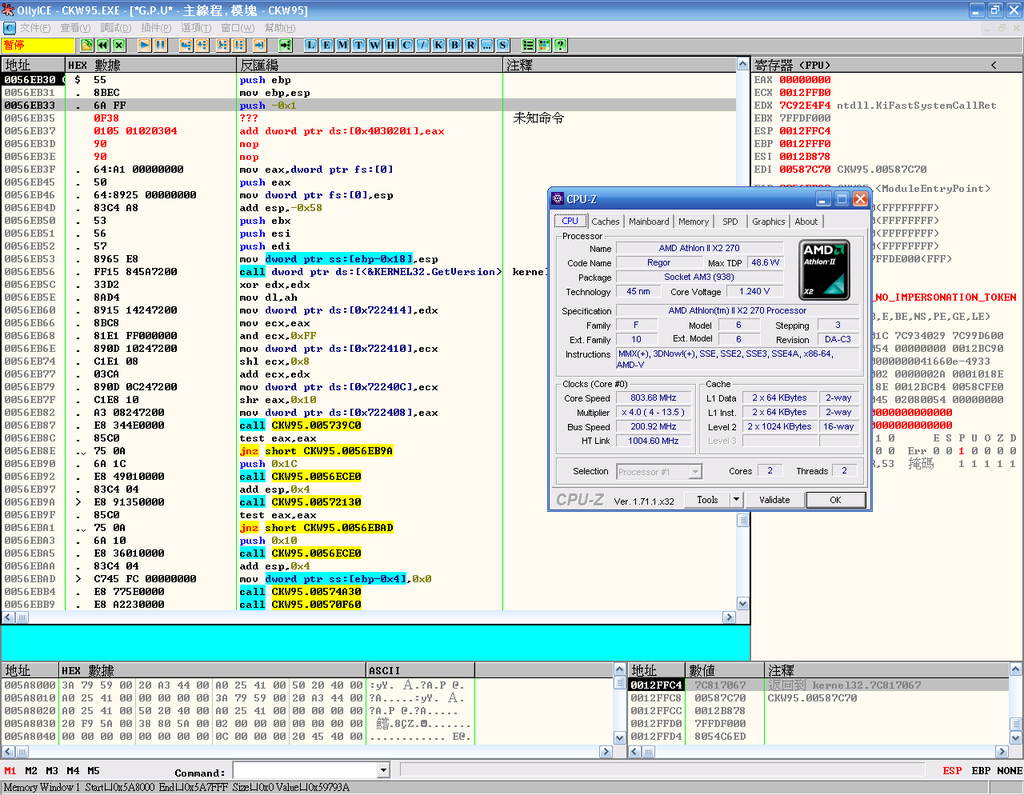The height and width of the screenshot is (795, 1024).
Task: Click the EBP stack base toggle
Action: tap(981, 771)
